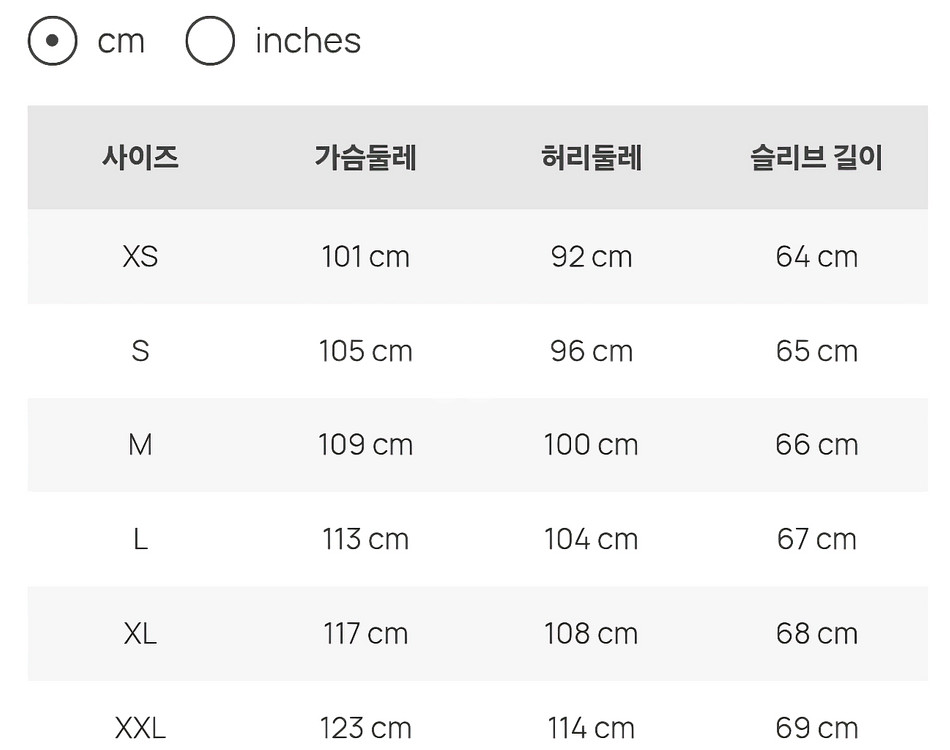Select the XXL size row label
Image resolution: width=950 pixels, height=750 pixels.
pyautogui.click(x=140, y=728)
